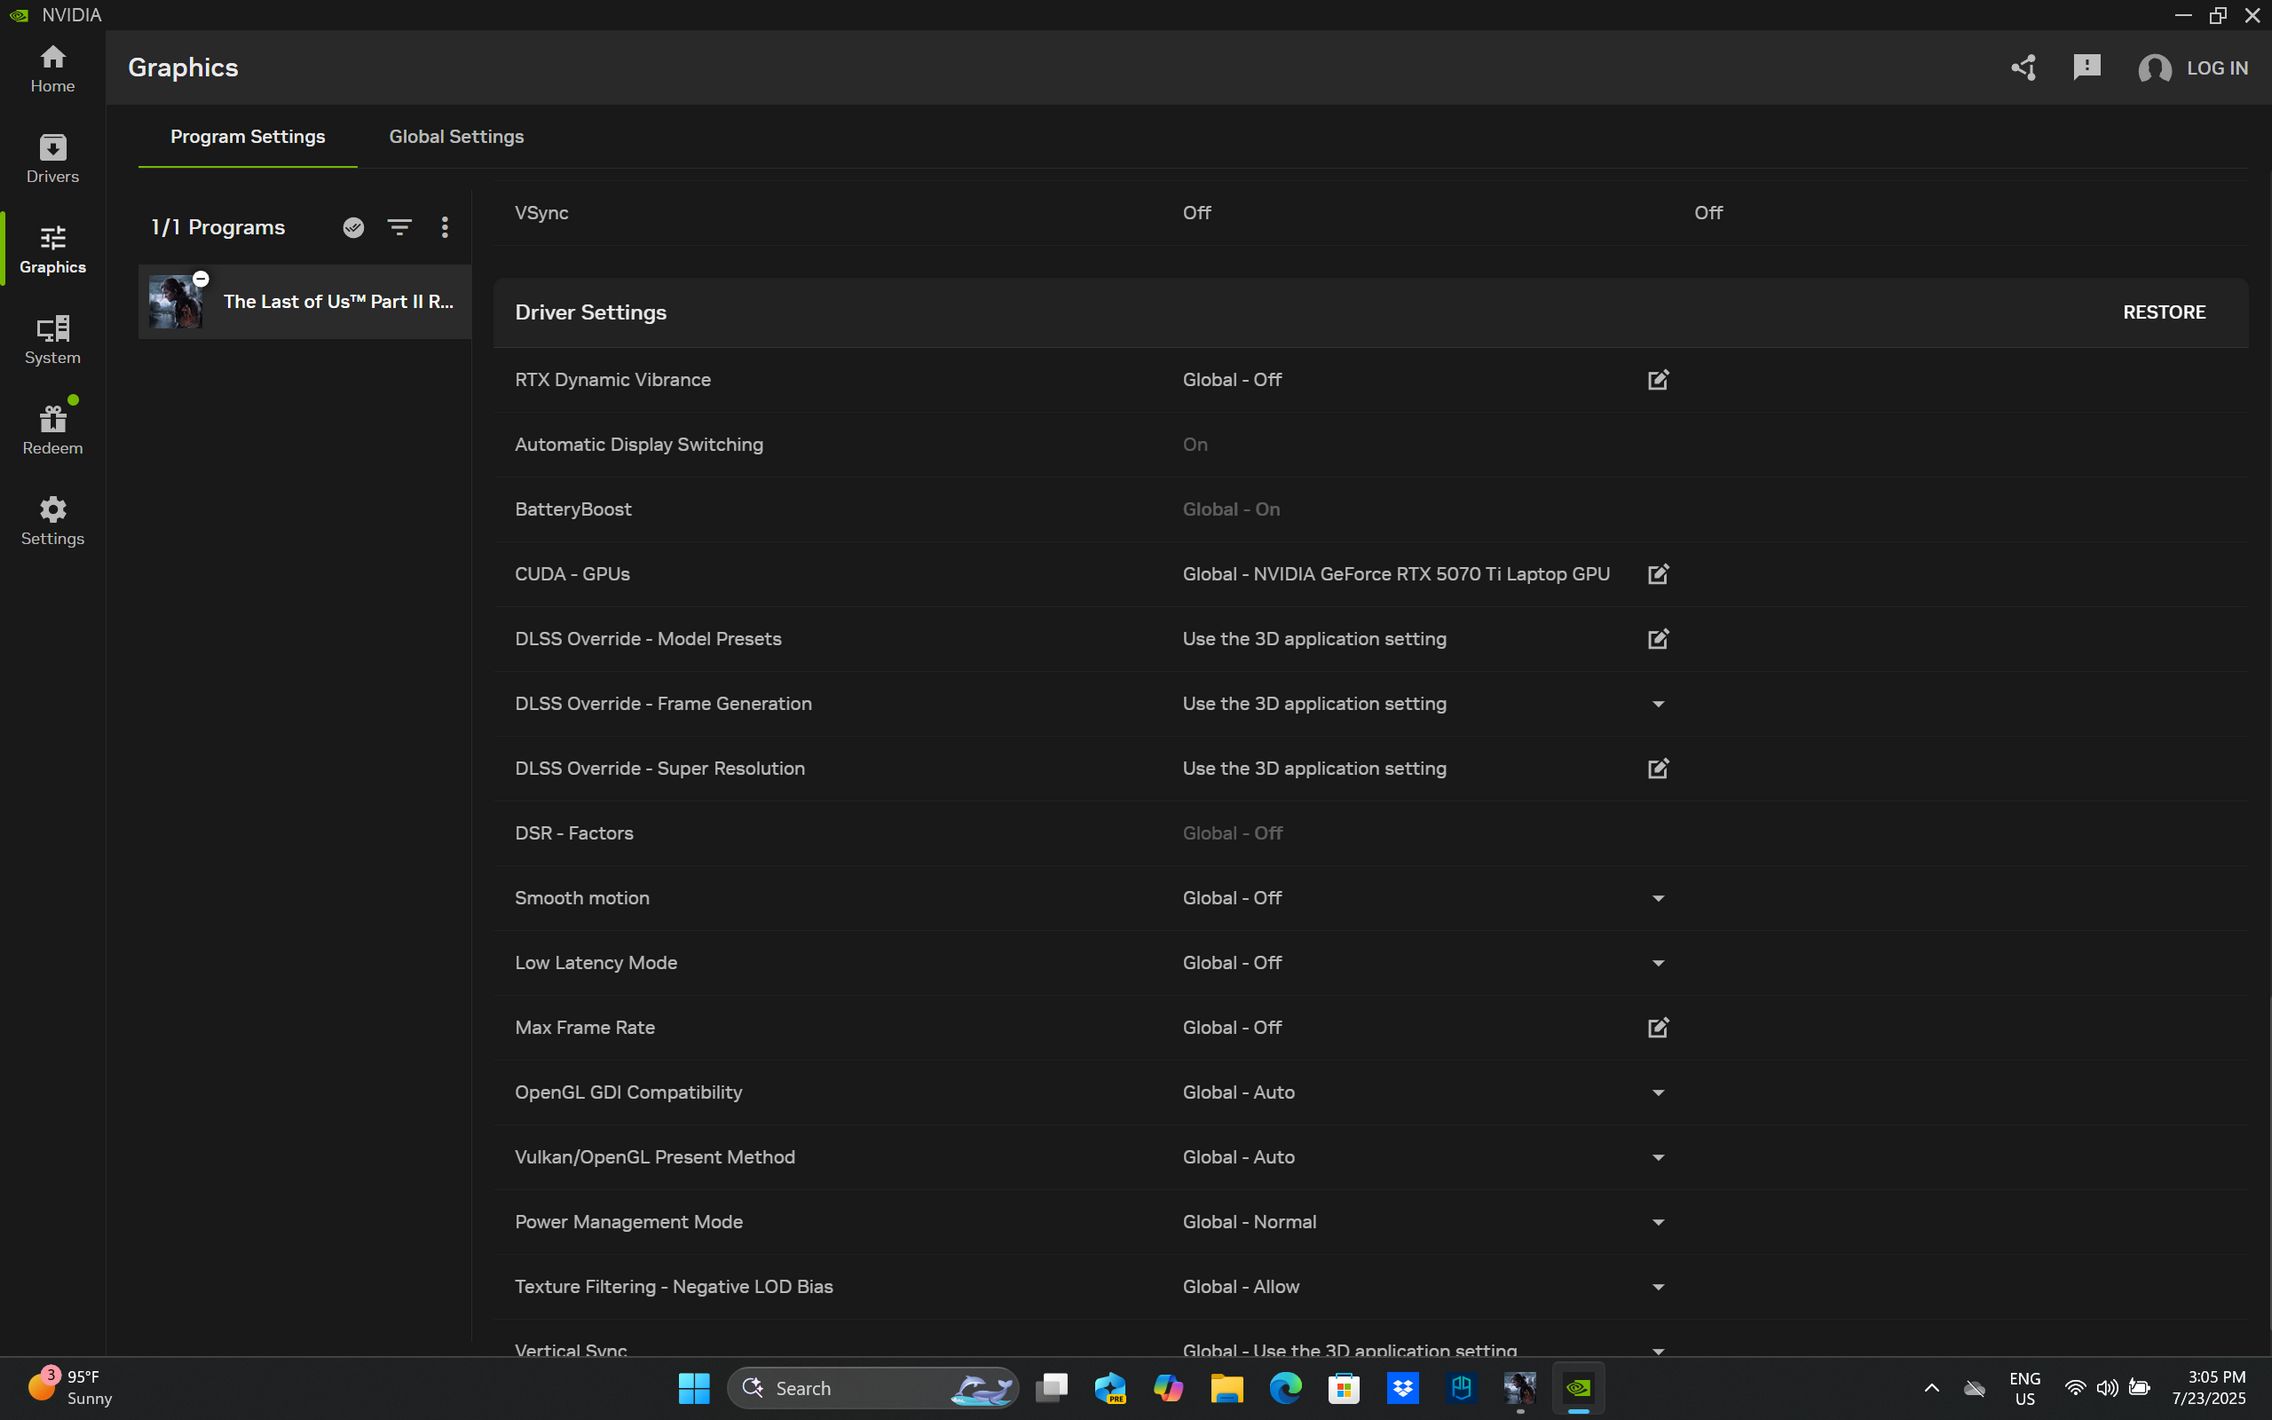The image size is (2272, 1420).
Task: Click the NVIDIA app taskbar icon
Action: click(1578, 1388)
